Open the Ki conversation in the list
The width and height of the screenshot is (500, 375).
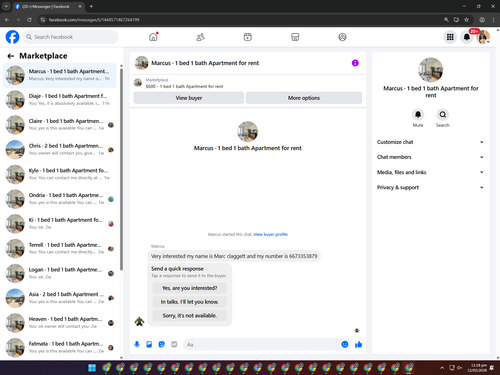coord(60,223)
